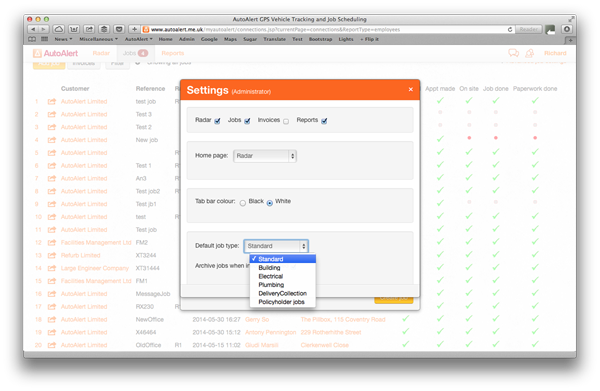Click the Customer column header
Viewport: 600px width, 391px height.
pyautogui.click(x=75, y=88)
